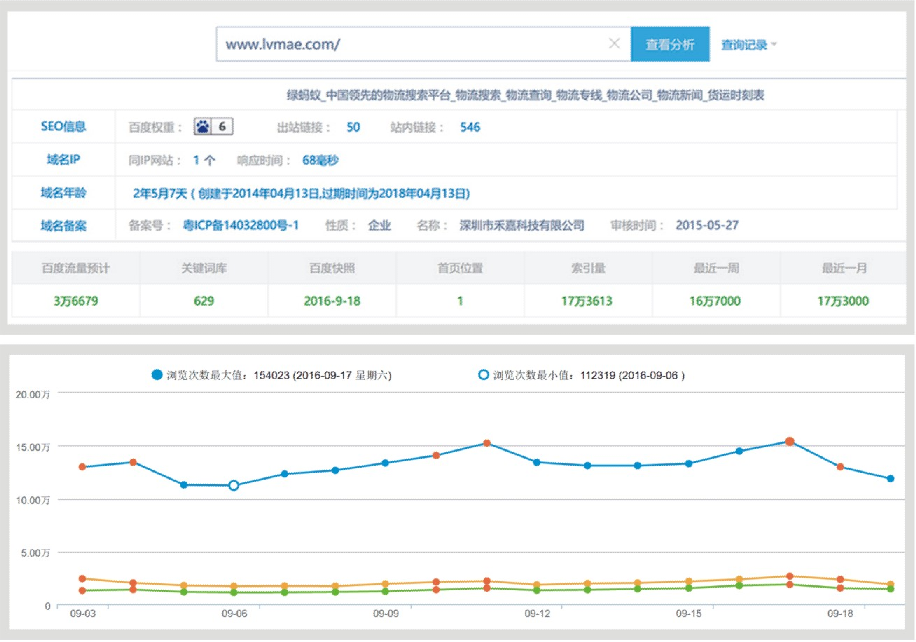Click the Baidu paw weight icon
Image resolution: width=916 pixels, height=642 pixels.
click(203, 126)
